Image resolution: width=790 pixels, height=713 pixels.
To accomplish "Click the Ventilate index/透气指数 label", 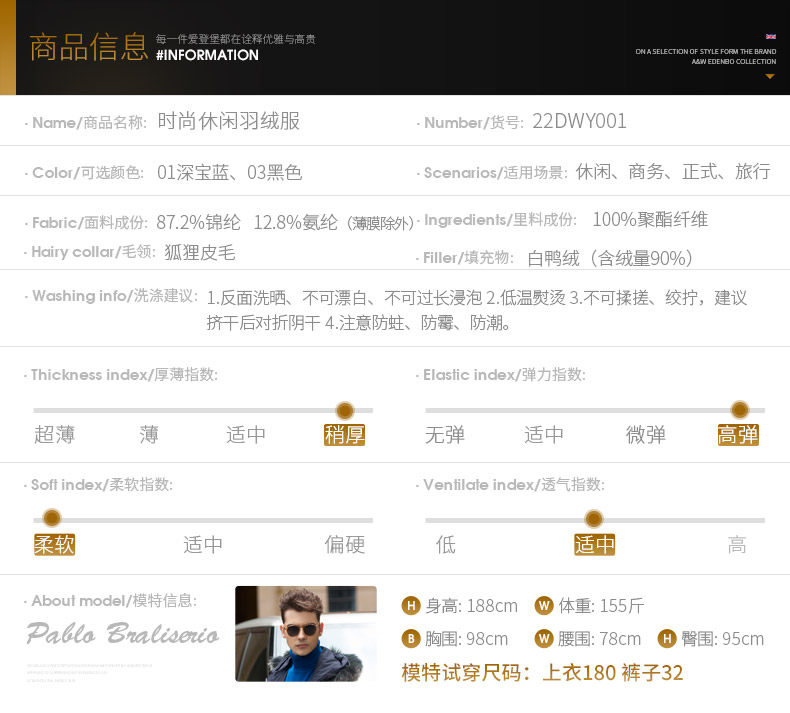I will coord(514,484).
